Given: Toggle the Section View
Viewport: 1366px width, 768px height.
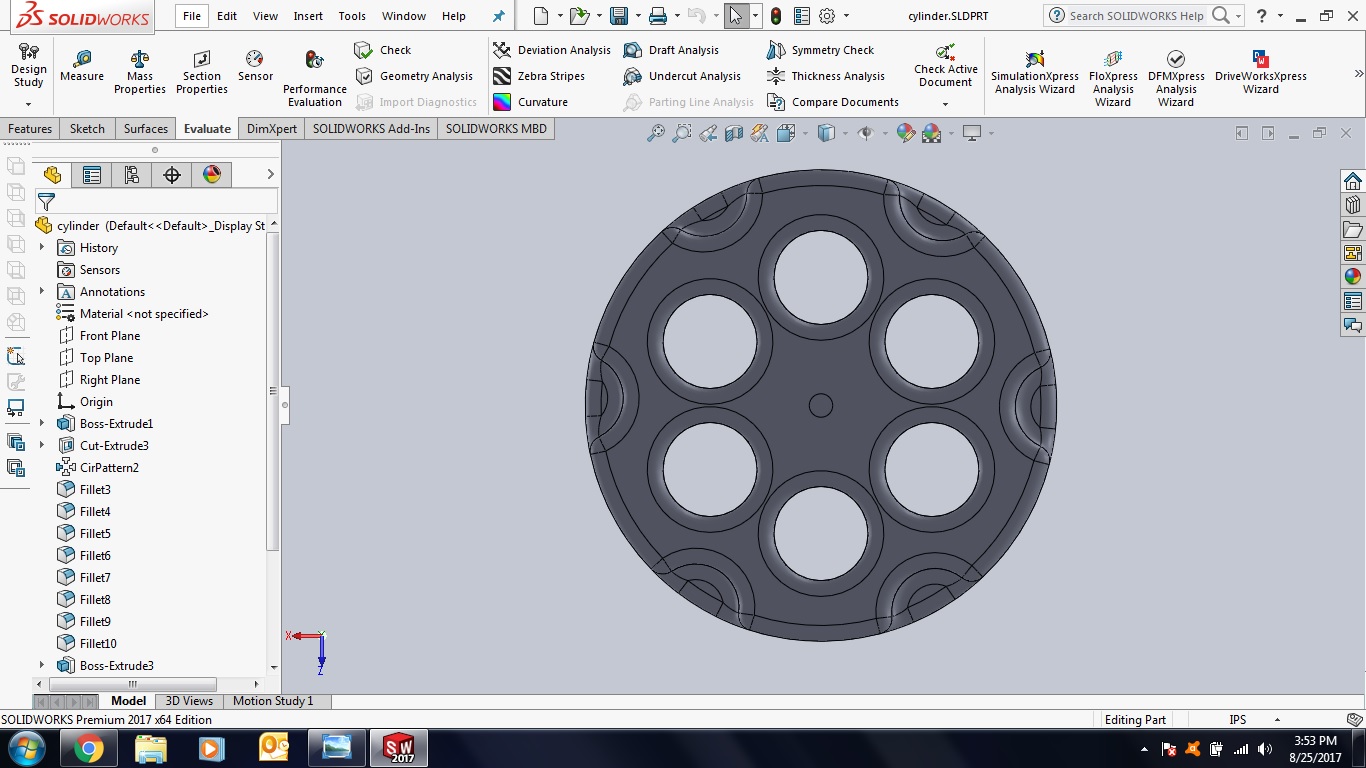Looking at the screenshot, I should coord(734,133).
